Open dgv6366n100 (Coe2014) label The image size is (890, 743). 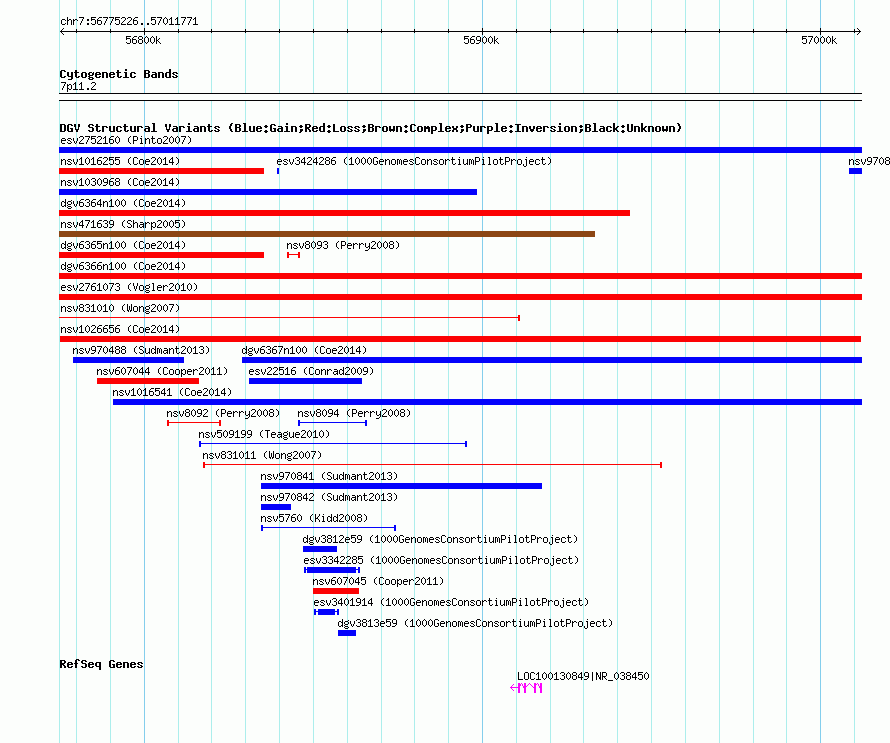pyautogui.click(x=123, y=266)
